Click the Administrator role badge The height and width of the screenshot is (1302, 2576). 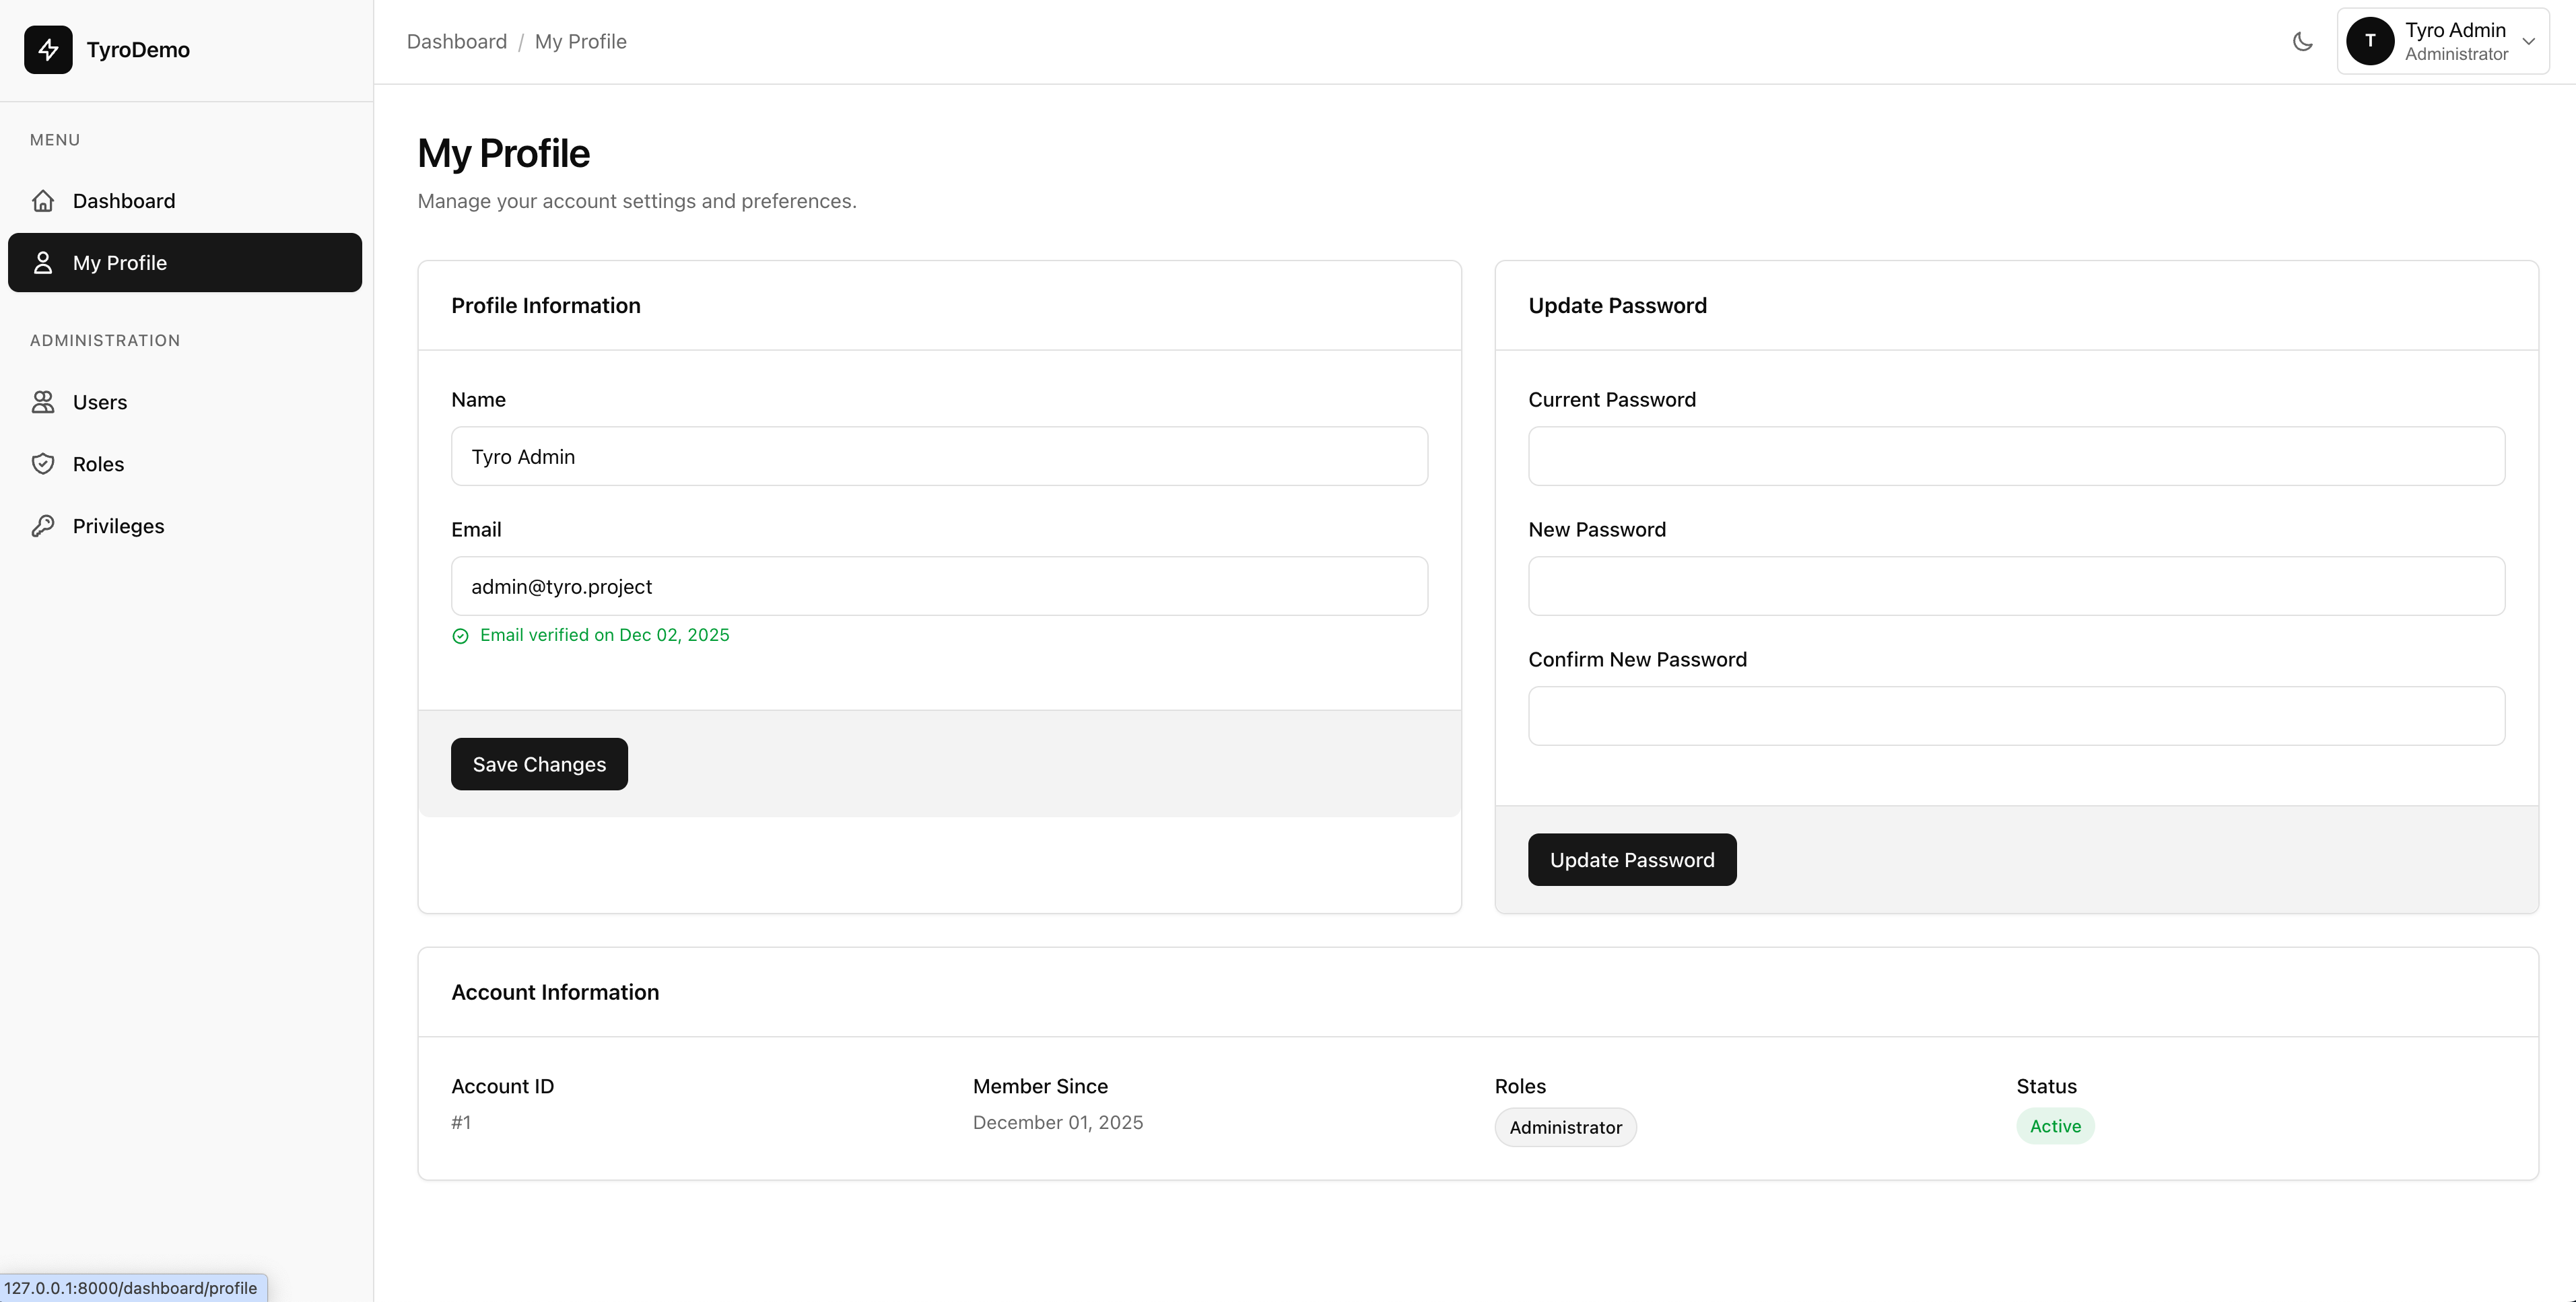pos(1565,1127)
